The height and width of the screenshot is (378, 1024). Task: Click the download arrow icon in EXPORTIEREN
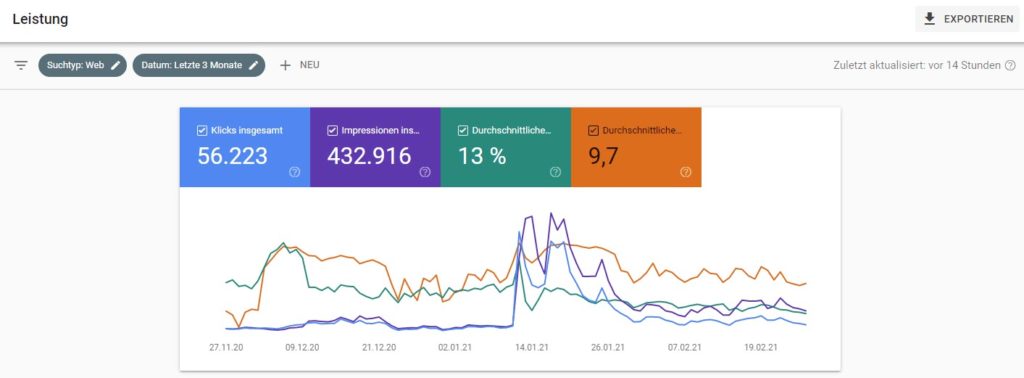coord(929,19)
